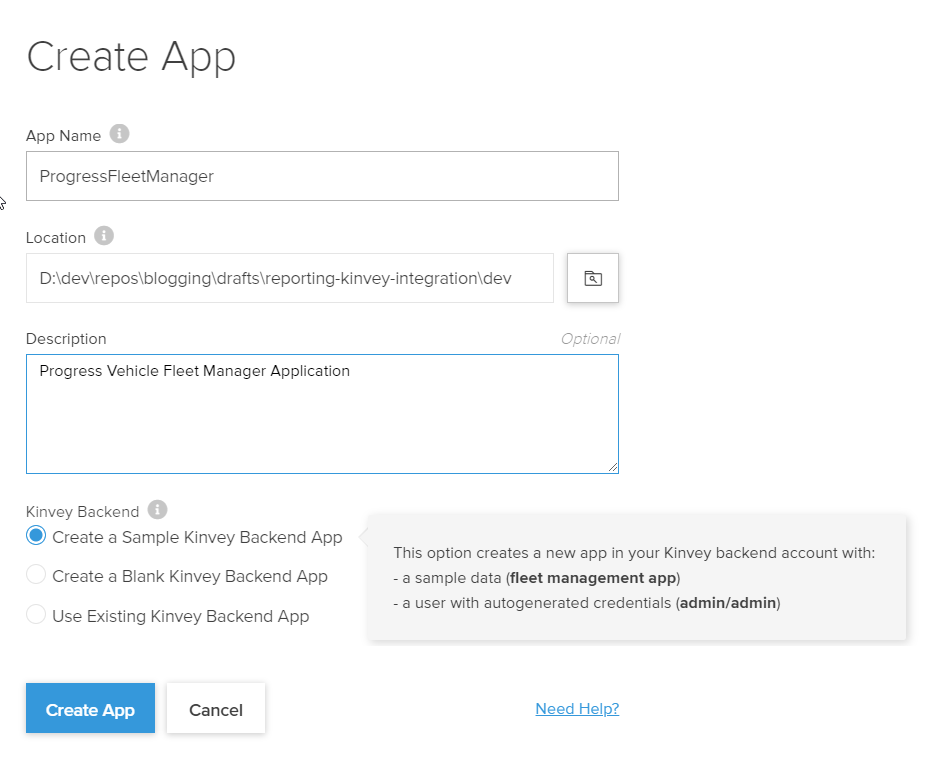This screenshot has height=776, width=928.
Task: Click the Optional hint text
Action: (590, 339)
